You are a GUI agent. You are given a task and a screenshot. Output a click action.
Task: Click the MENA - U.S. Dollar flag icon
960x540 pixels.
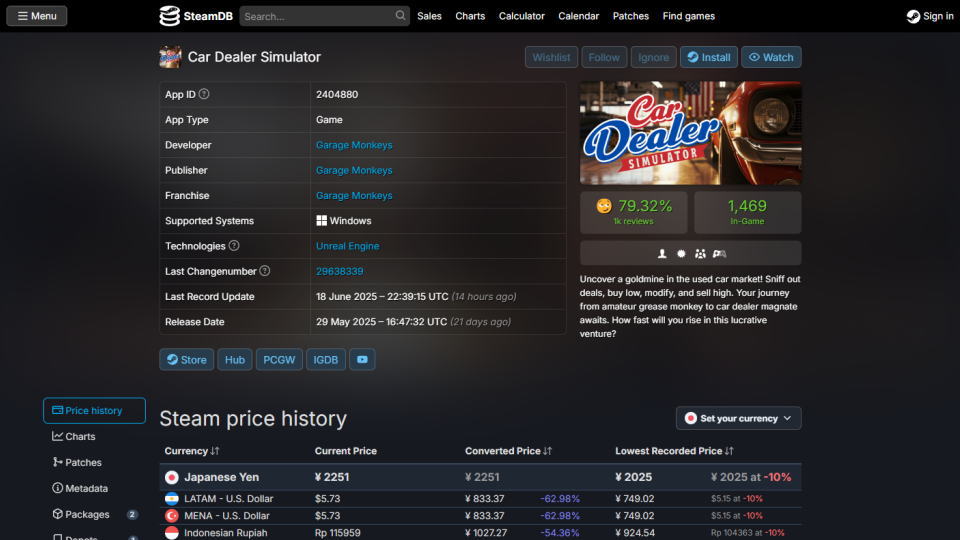point(171,516)
